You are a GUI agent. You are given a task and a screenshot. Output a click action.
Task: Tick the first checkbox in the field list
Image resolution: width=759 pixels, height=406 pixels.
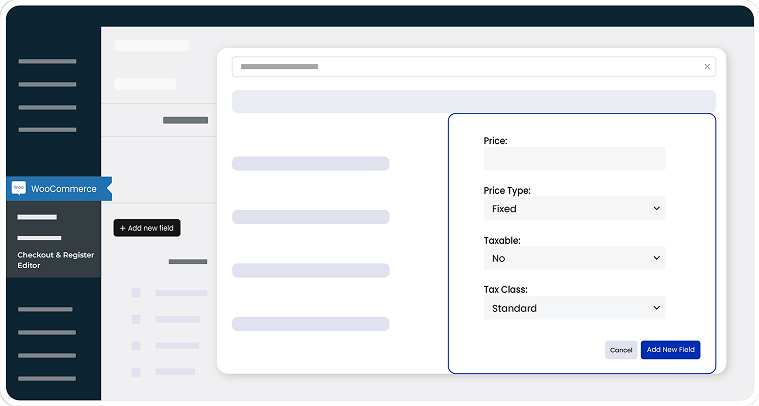click(136, 293)
